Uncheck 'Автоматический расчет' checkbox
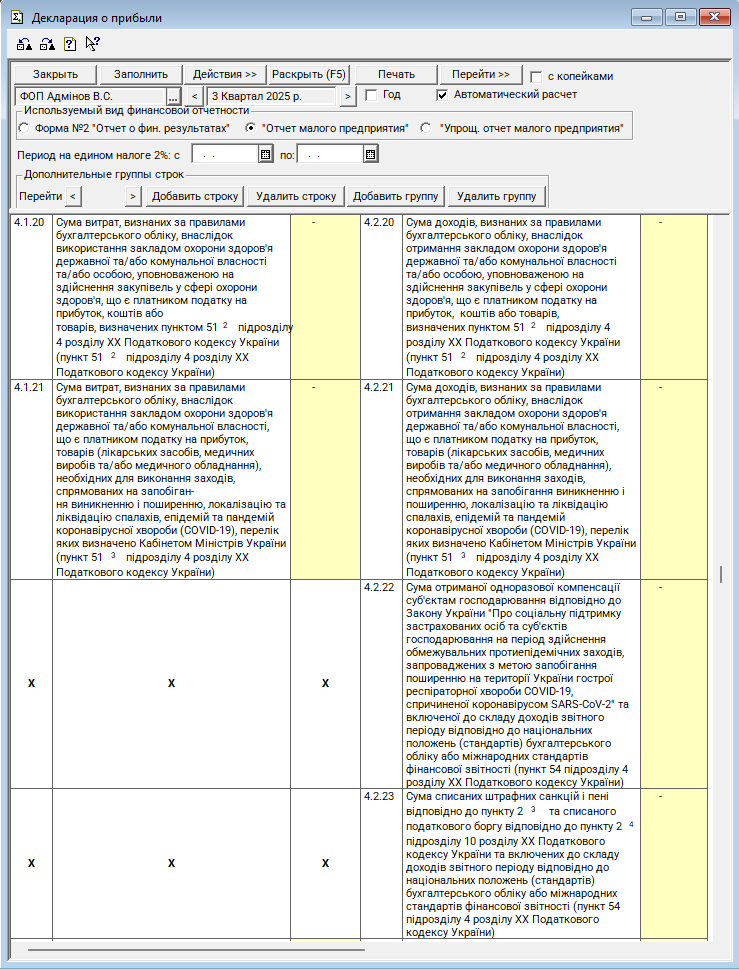Screen dimensions: 739x969 pyautogui.click(x=442, y=96)
